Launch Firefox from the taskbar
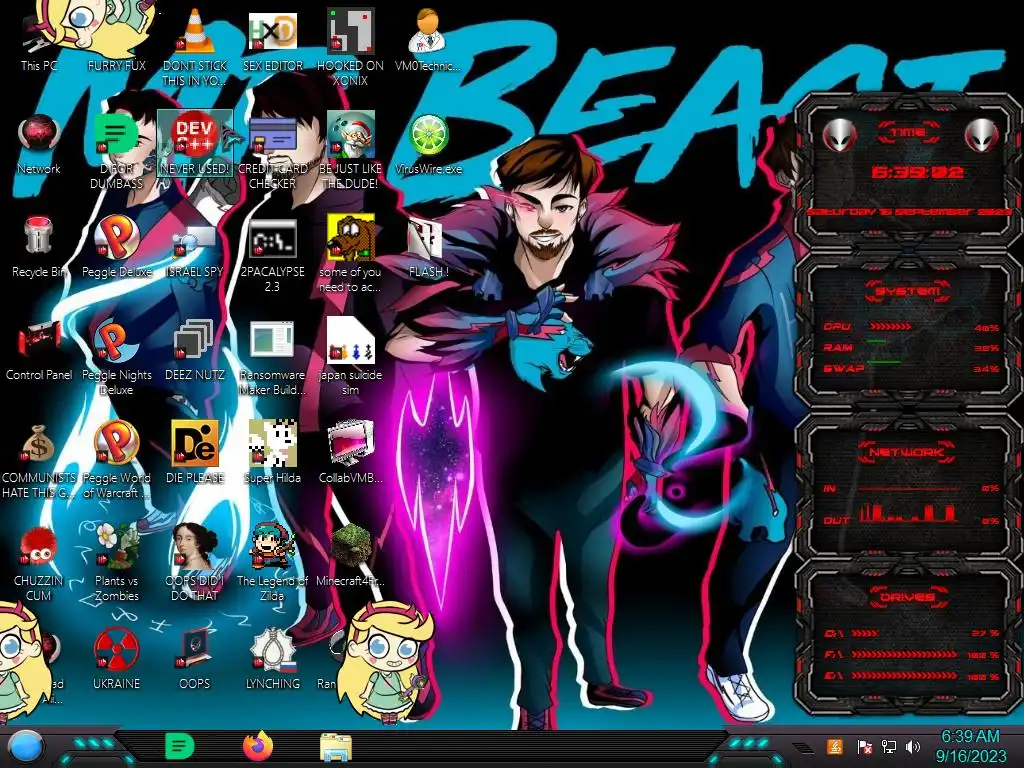 pyautogui.click(x=258, y=746)
